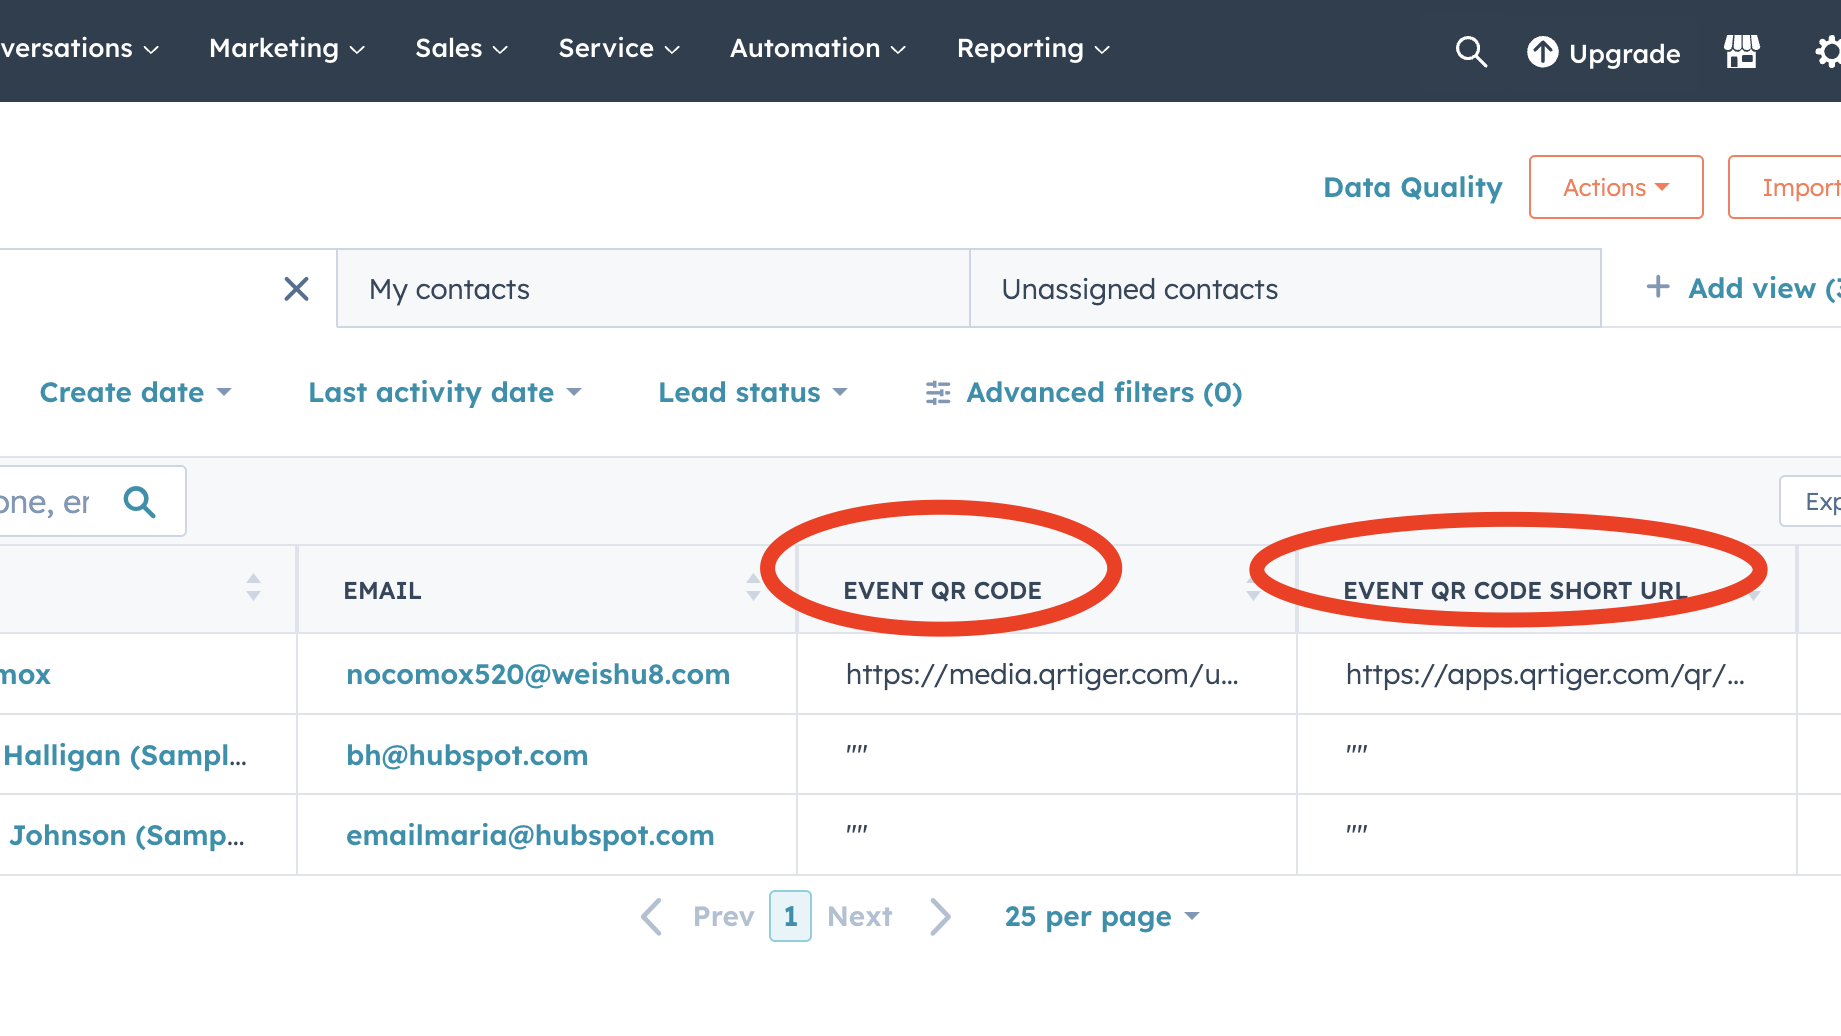Toggle sorting on the EVENT QR CODE column
This screenshot has height=1036, width=1841.
1254,588
